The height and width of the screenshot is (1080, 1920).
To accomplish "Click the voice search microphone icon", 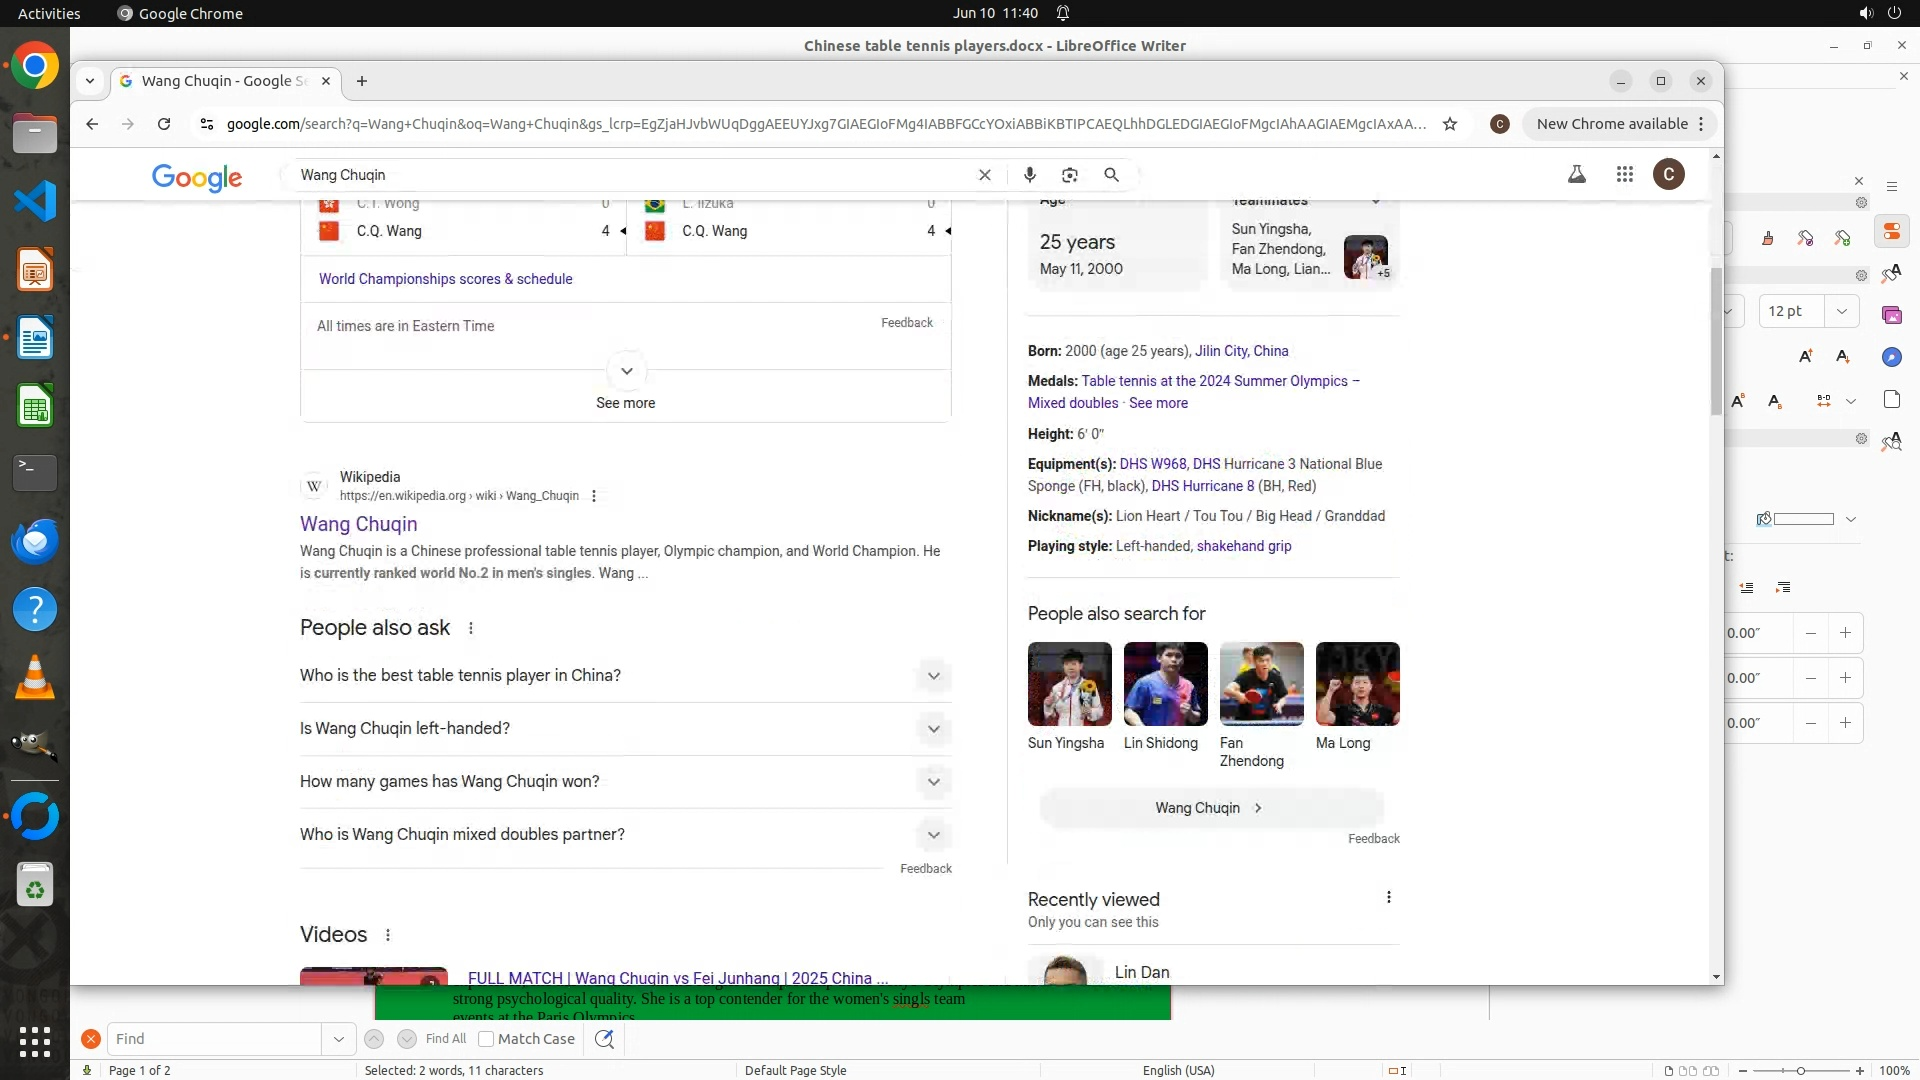I will (x=1029, y=175).
